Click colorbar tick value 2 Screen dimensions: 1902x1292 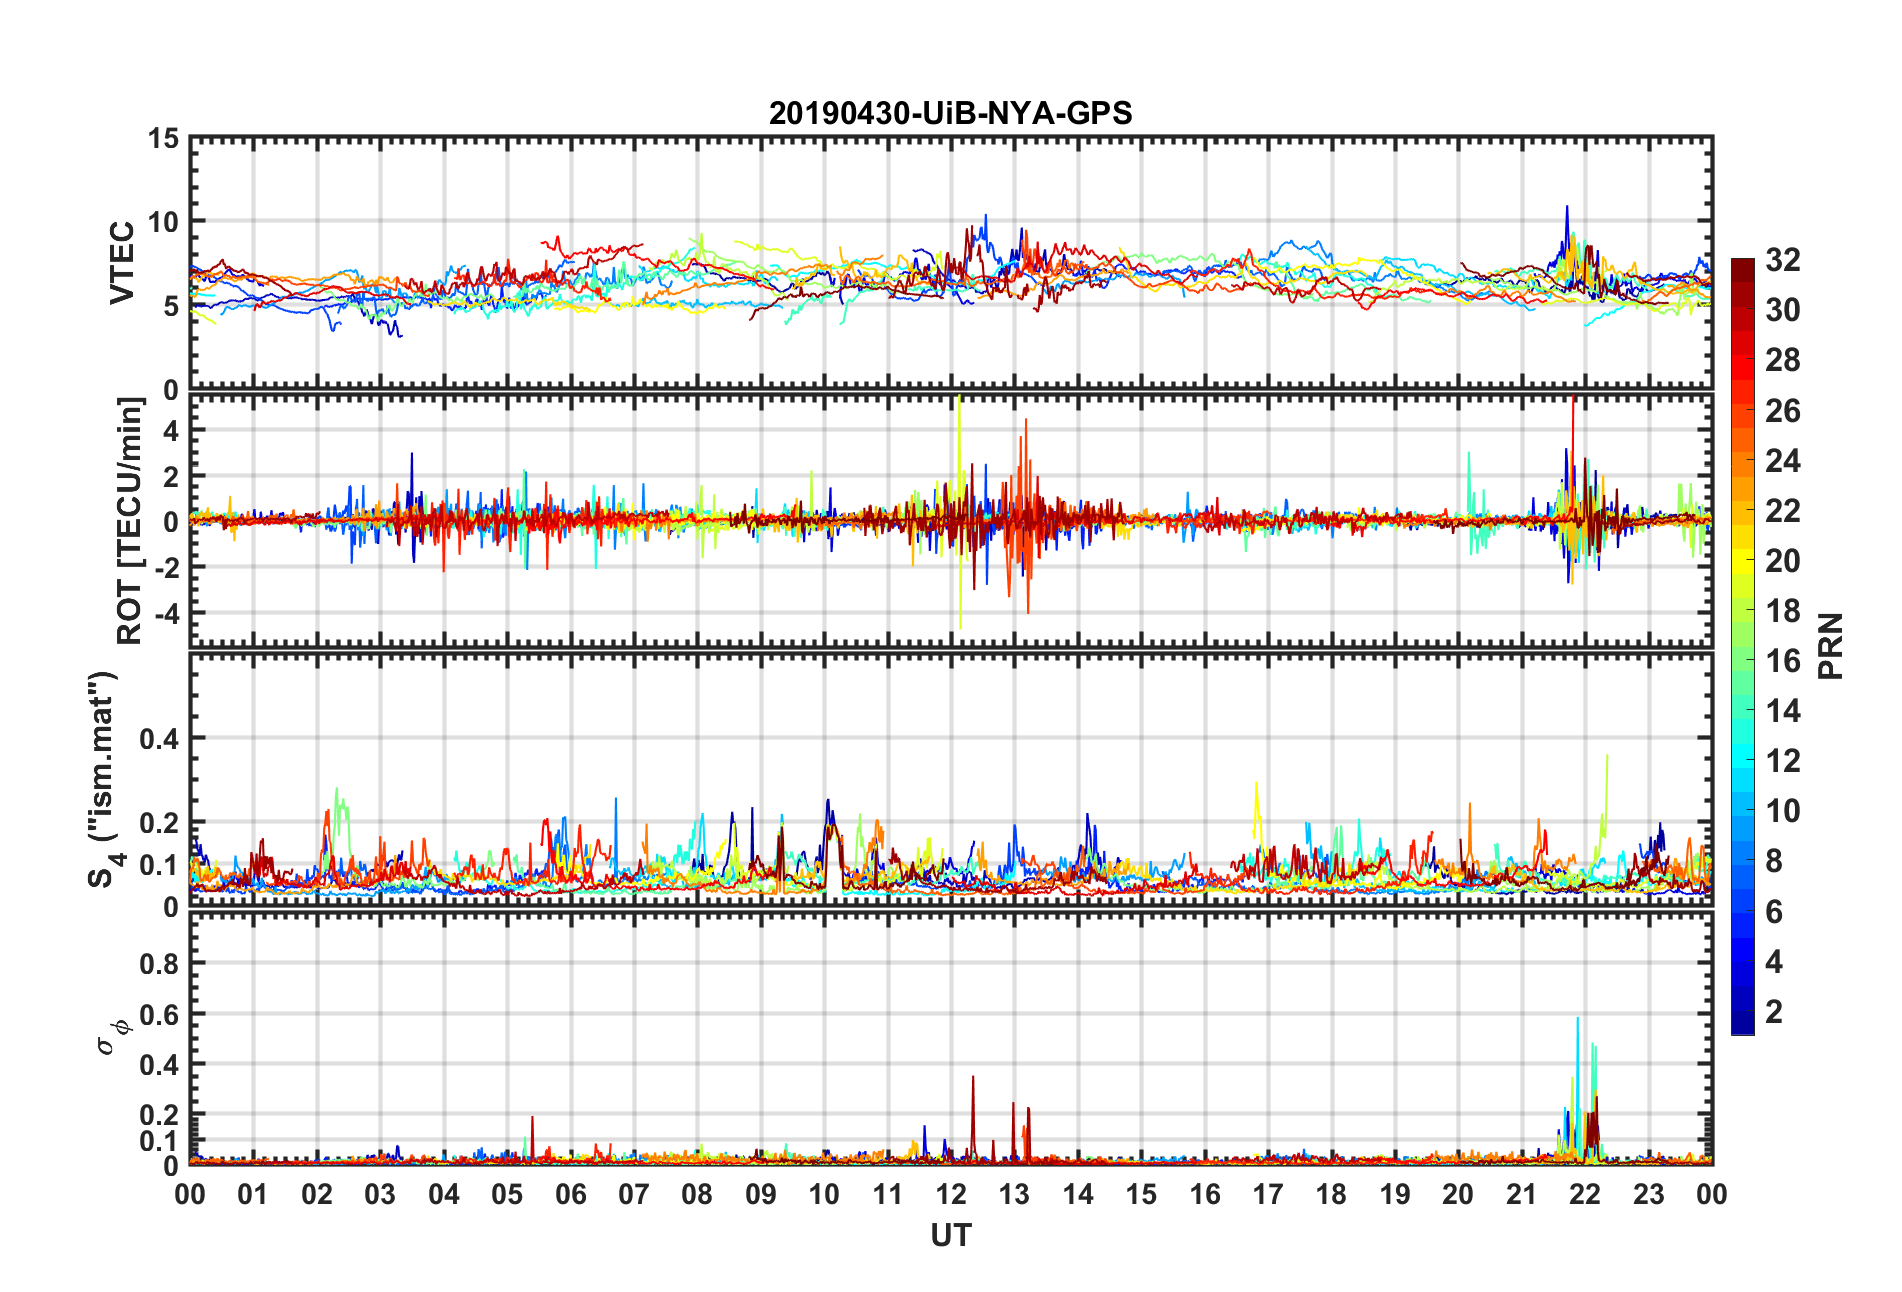(x=1774, y=1012)
